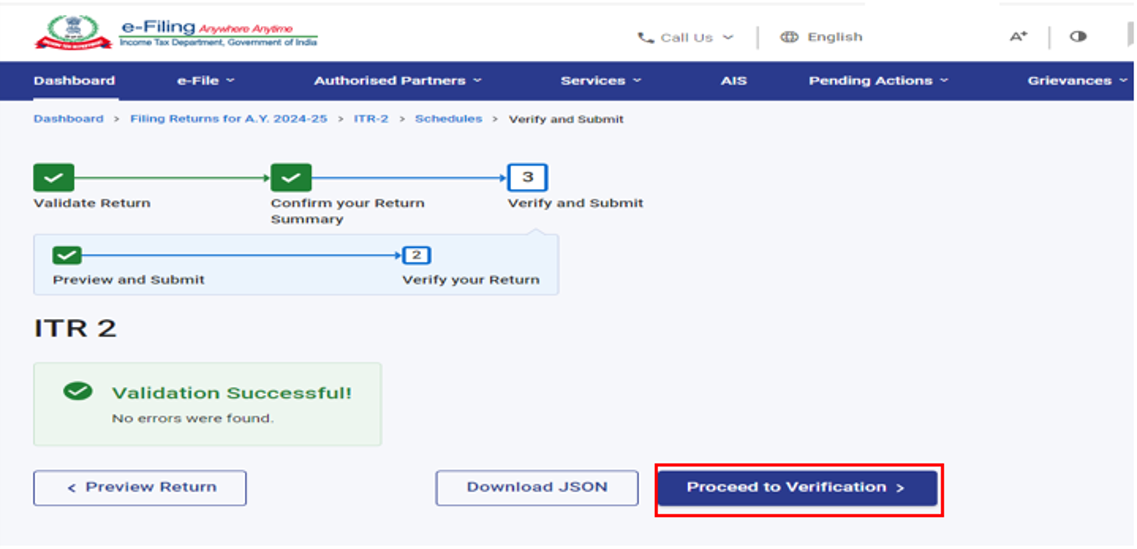Click the Proceed to Verification button
The width and height of the screenshot is (1137, 549).
tap(796, 488)
